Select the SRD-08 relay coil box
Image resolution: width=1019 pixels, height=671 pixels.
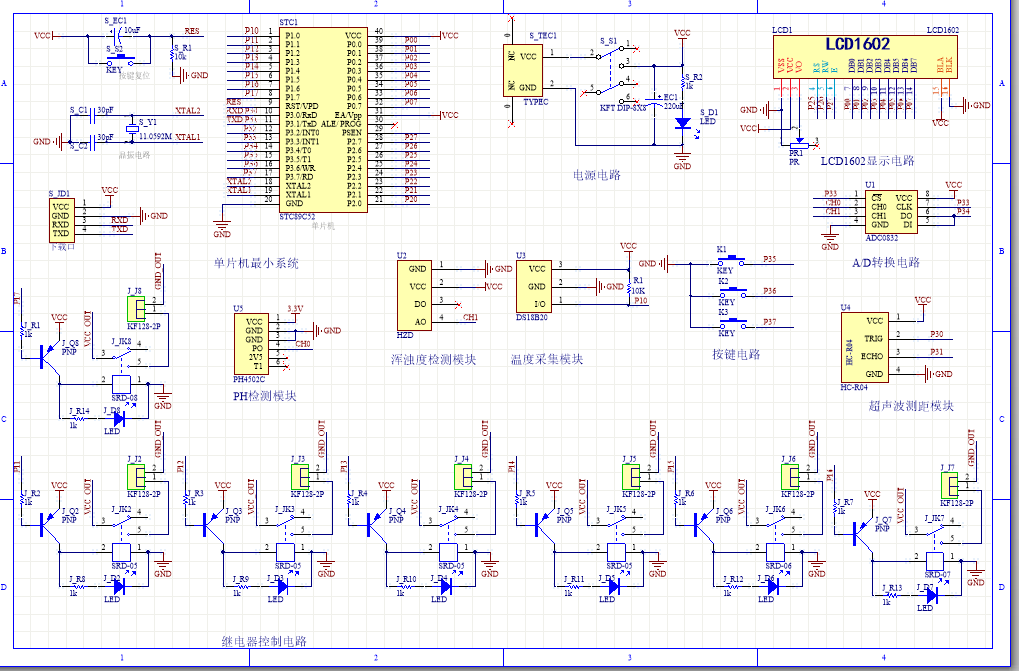tap(122, 383)
